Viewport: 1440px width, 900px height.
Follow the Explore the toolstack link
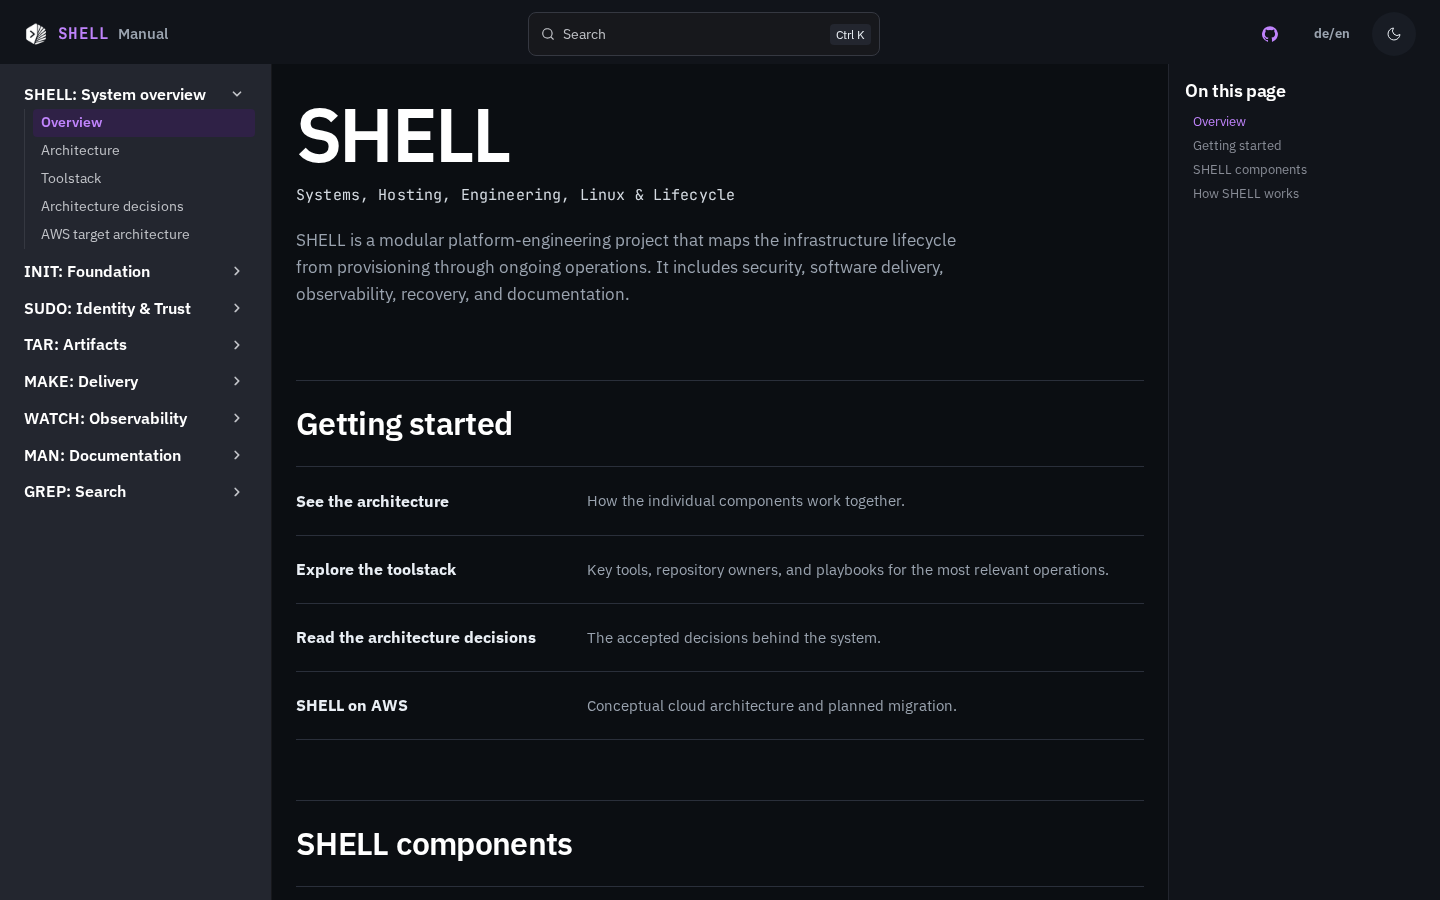click(376, 569)
